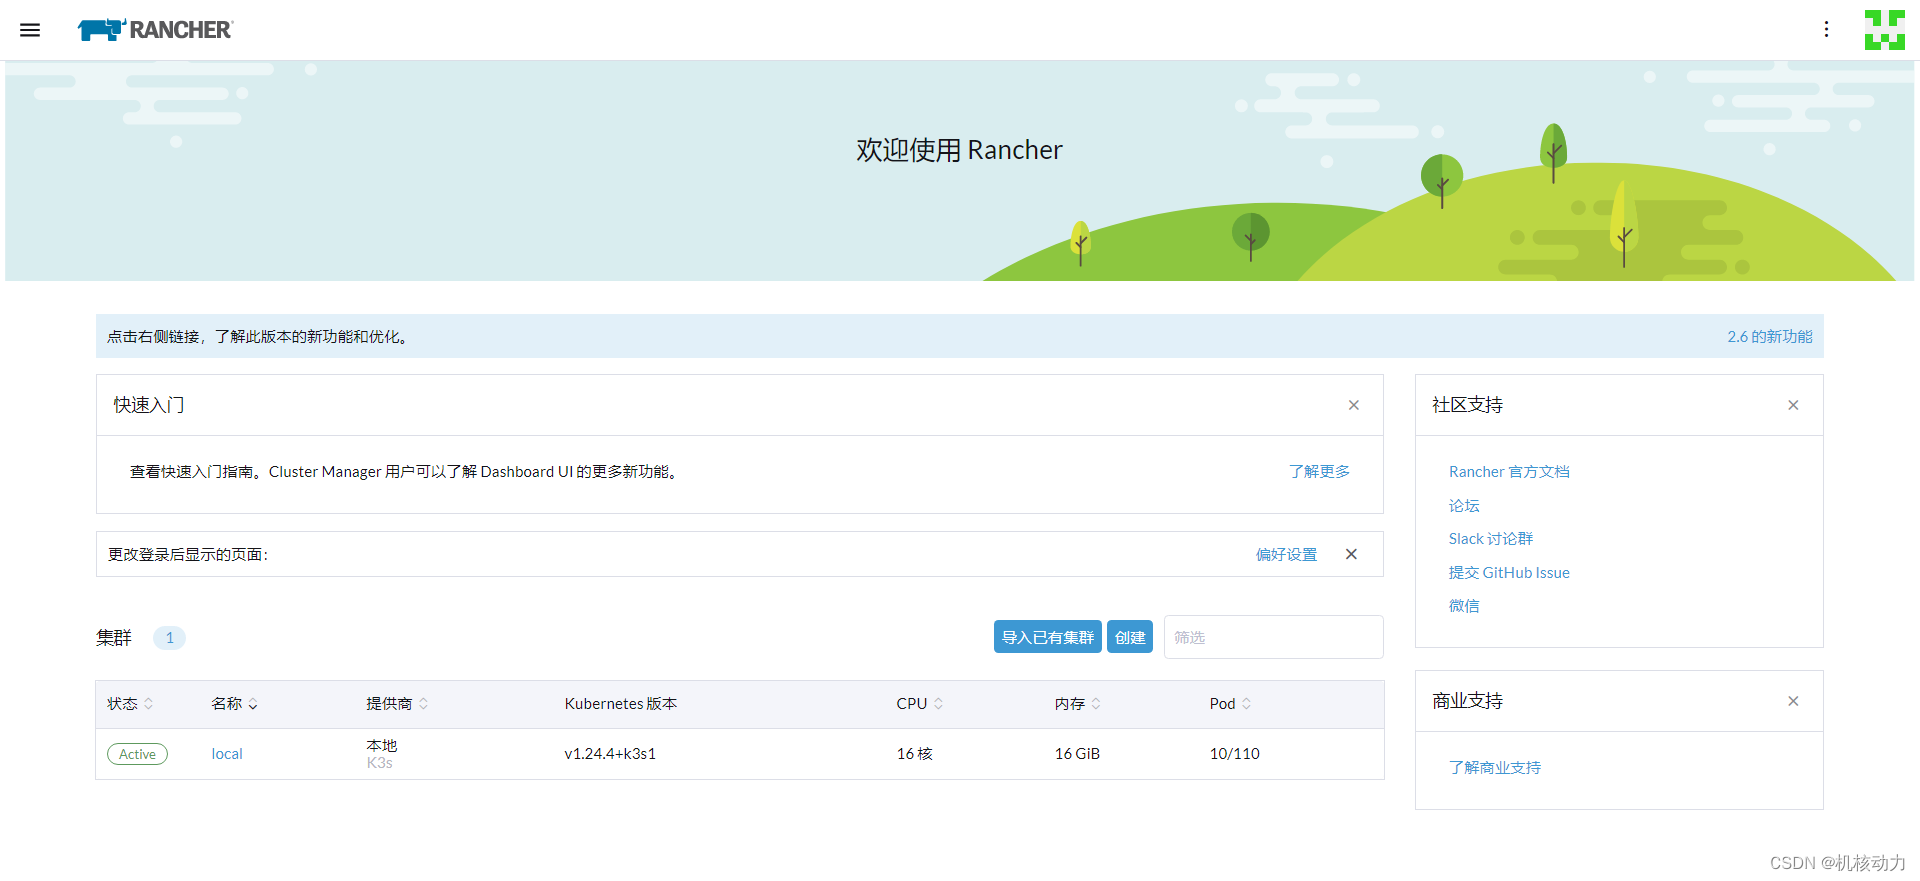Image resolution: width=1920 pixels, height=881 pixels.
Task: Sort clusters by CPU column
Action: [x=919, y=704]
